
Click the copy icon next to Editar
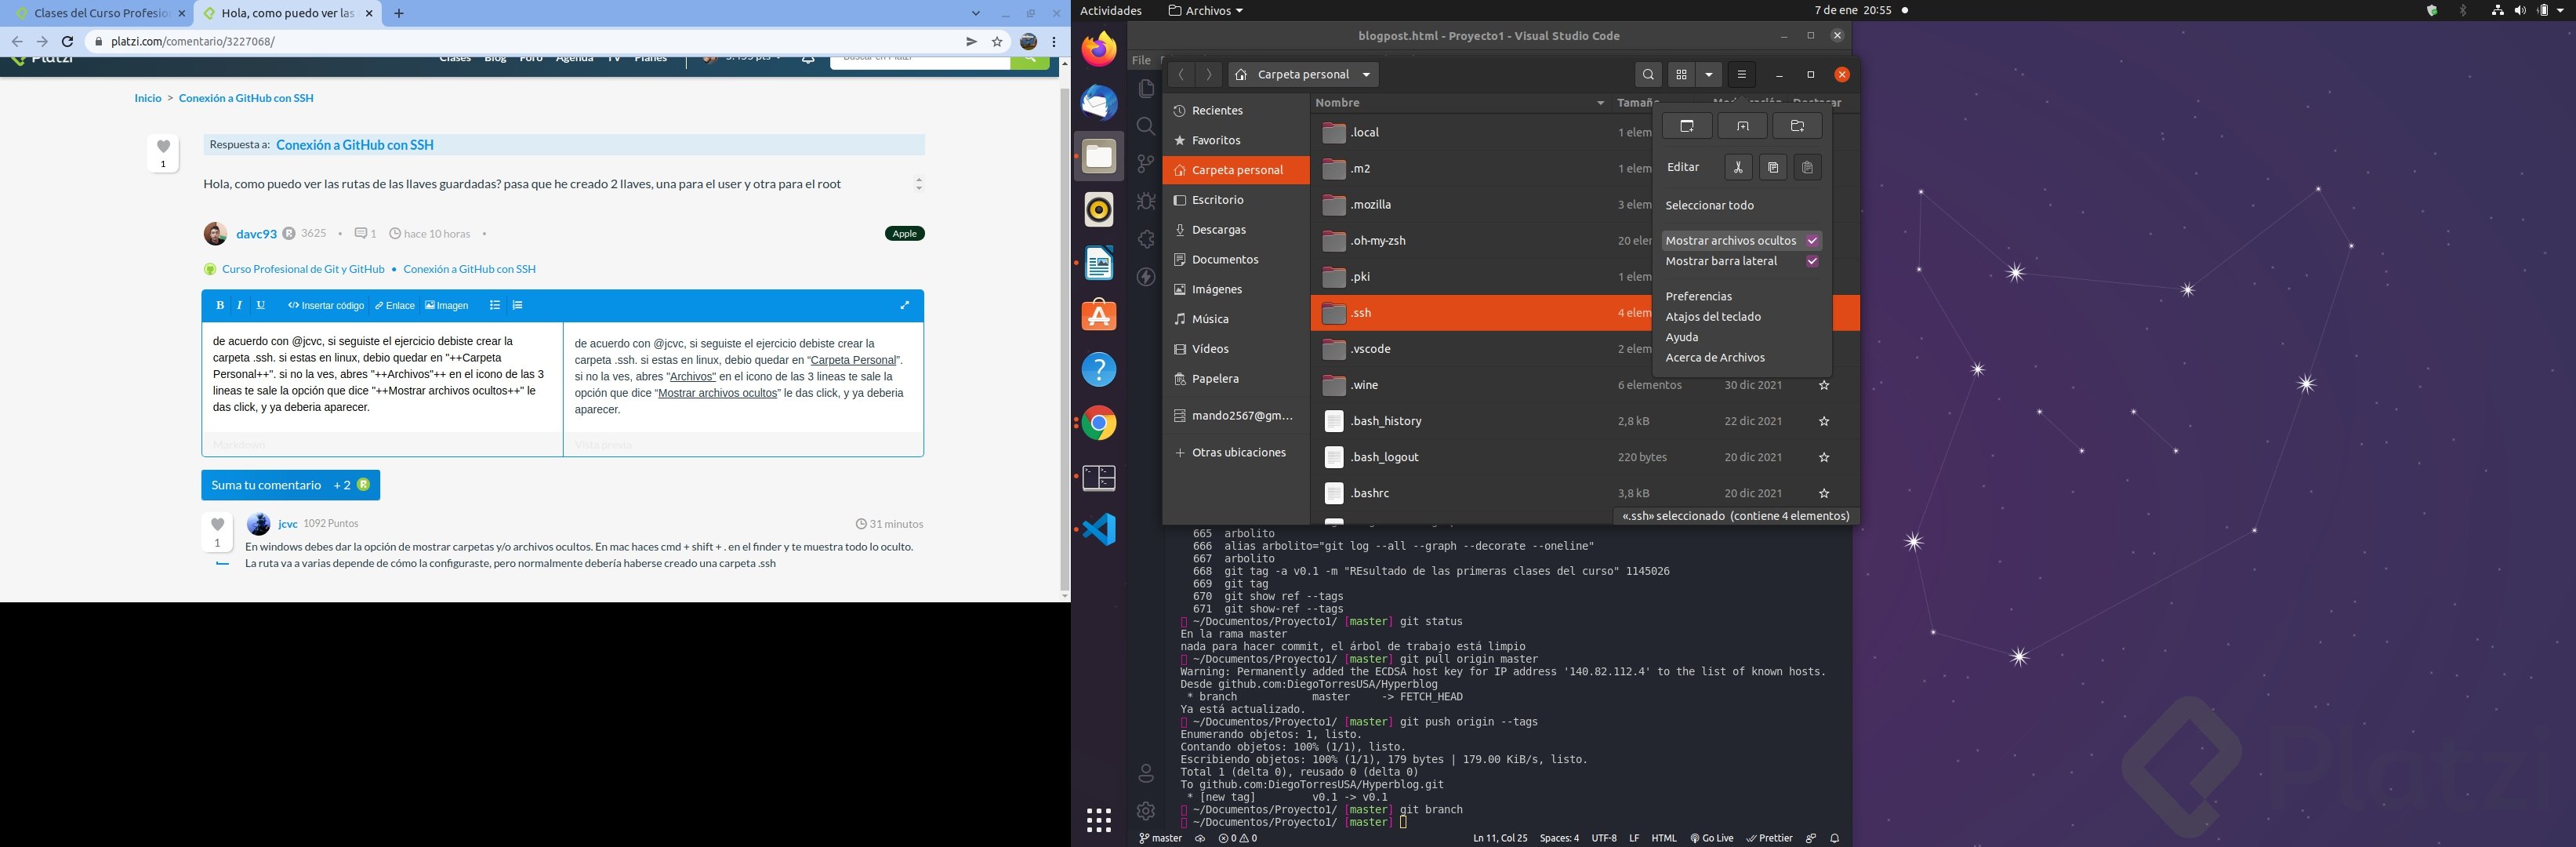(1773, 168)
